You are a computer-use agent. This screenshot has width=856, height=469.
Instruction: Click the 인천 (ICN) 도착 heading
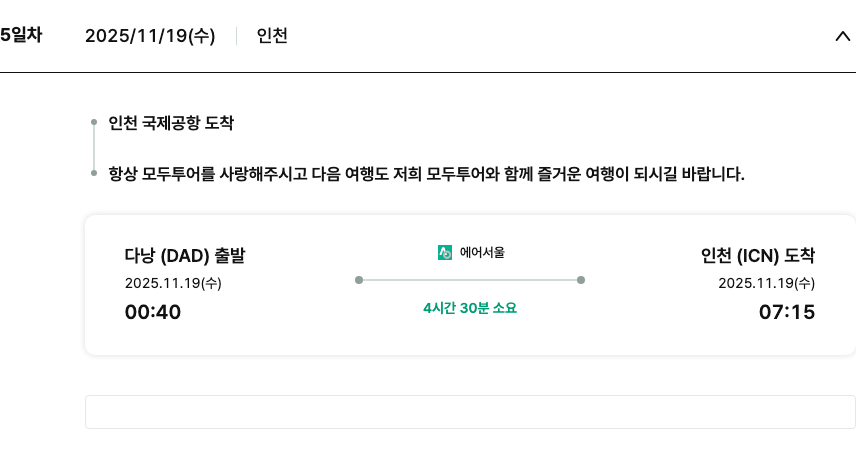point(758,255)
